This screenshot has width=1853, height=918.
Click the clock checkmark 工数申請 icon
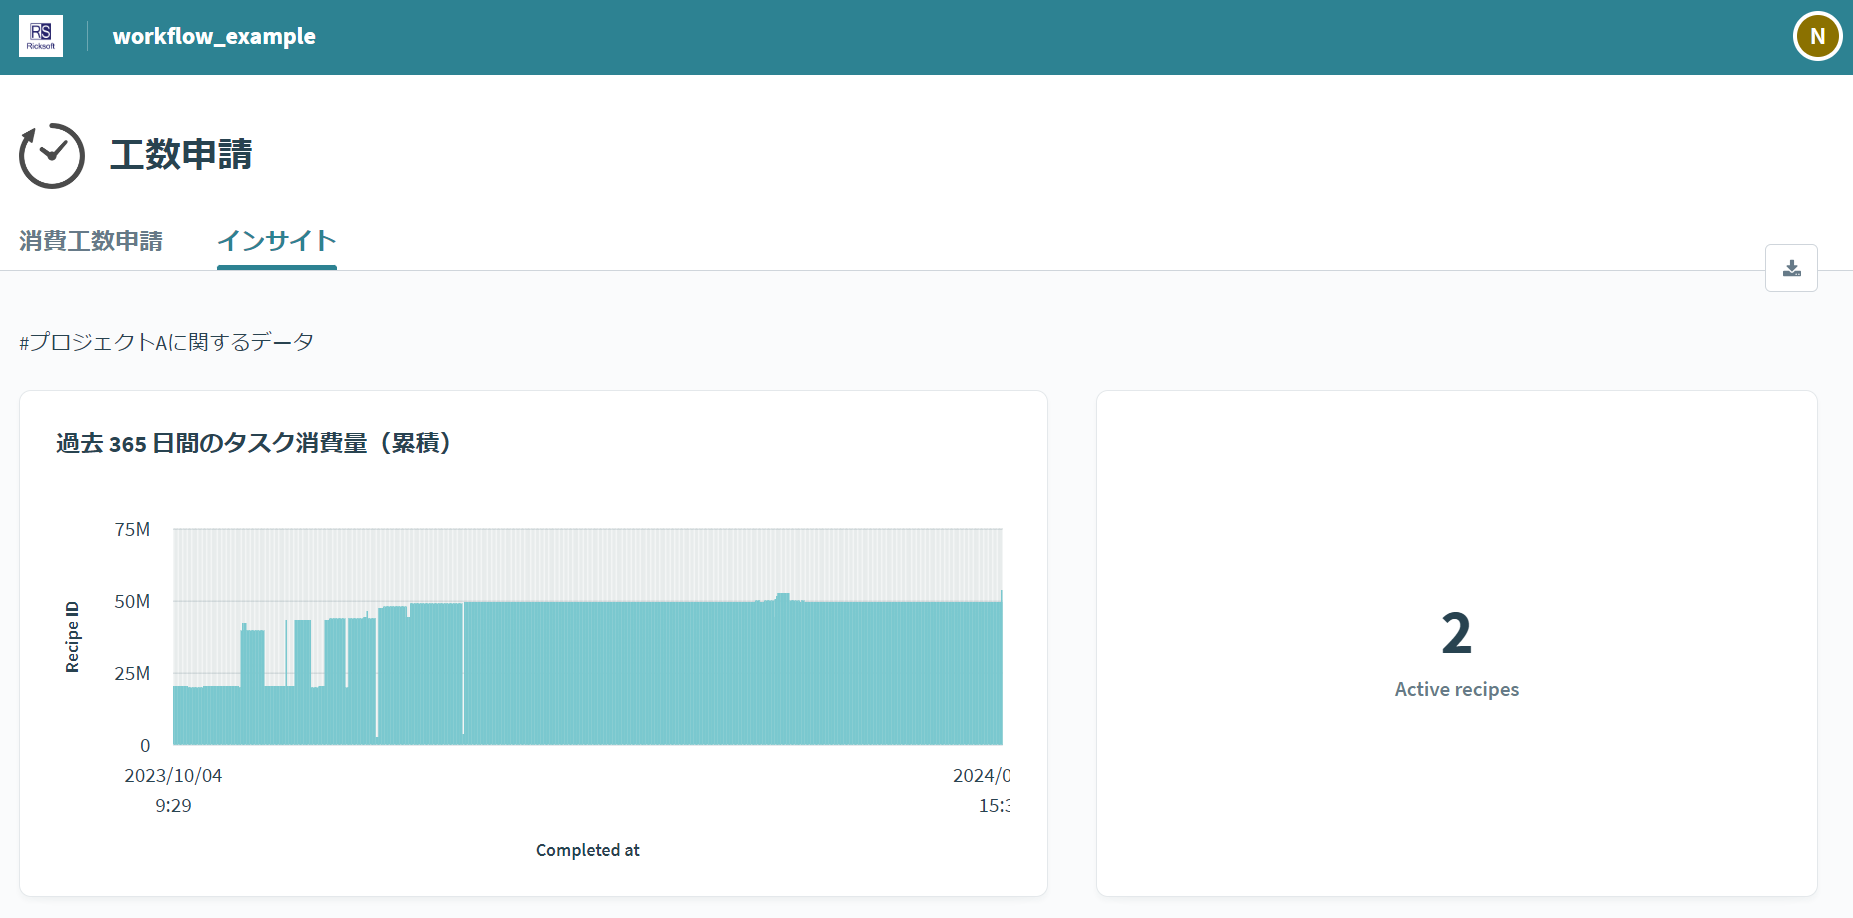point(52,156)
